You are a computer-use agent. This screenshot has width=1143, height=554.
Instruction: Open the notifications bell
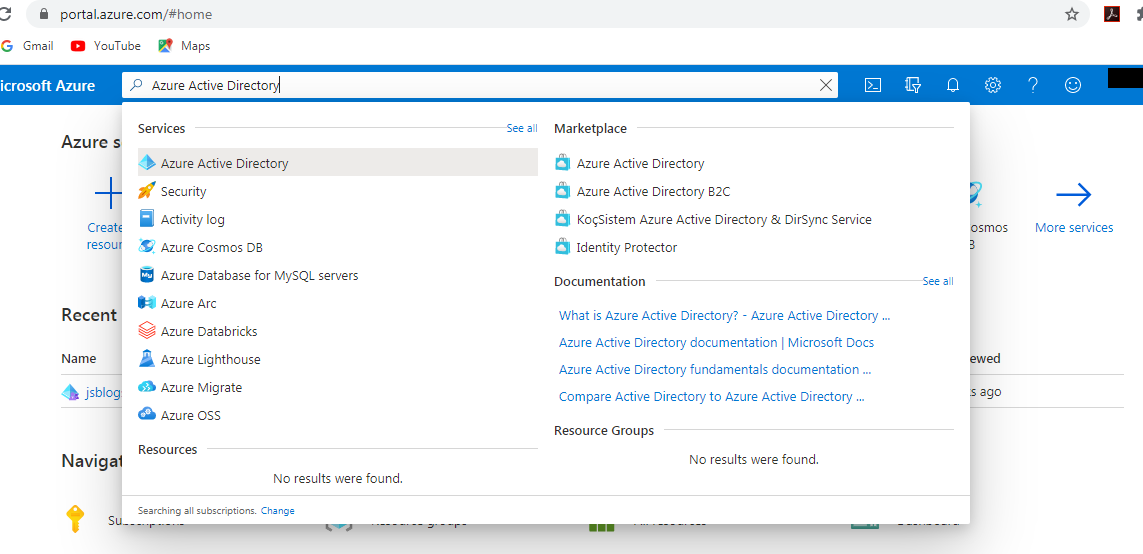point(953,86)
